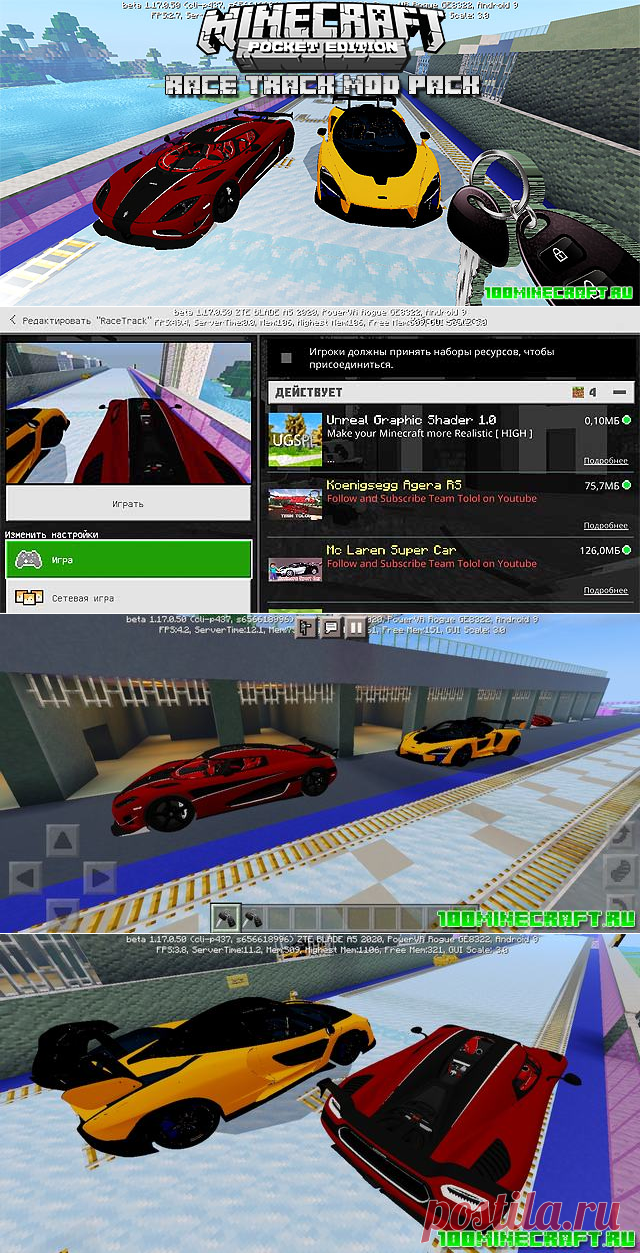Select the Игра settings tab
Image resolution: width=640 pixels, height=1253 pixels.
pos(128,560)
